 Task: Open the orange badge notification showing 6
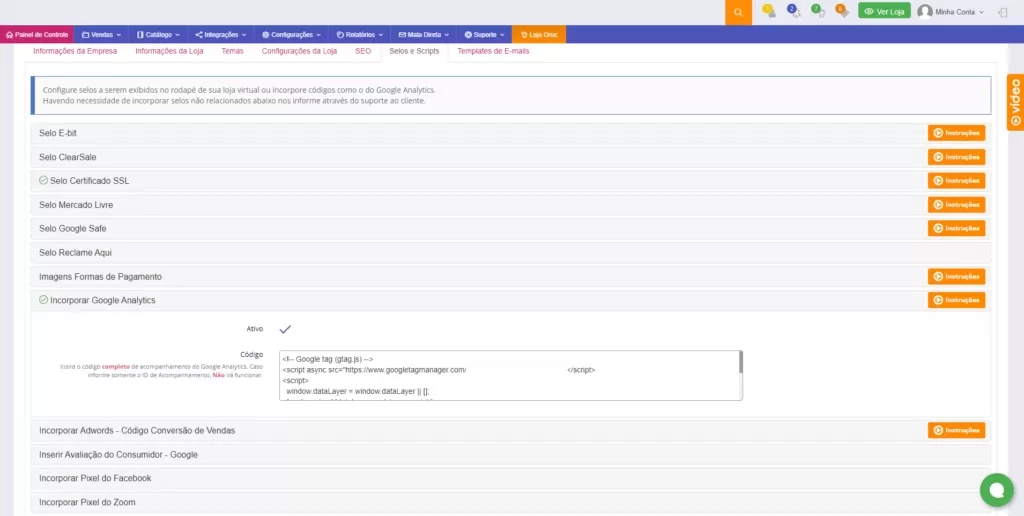click(x=842, y=10)
